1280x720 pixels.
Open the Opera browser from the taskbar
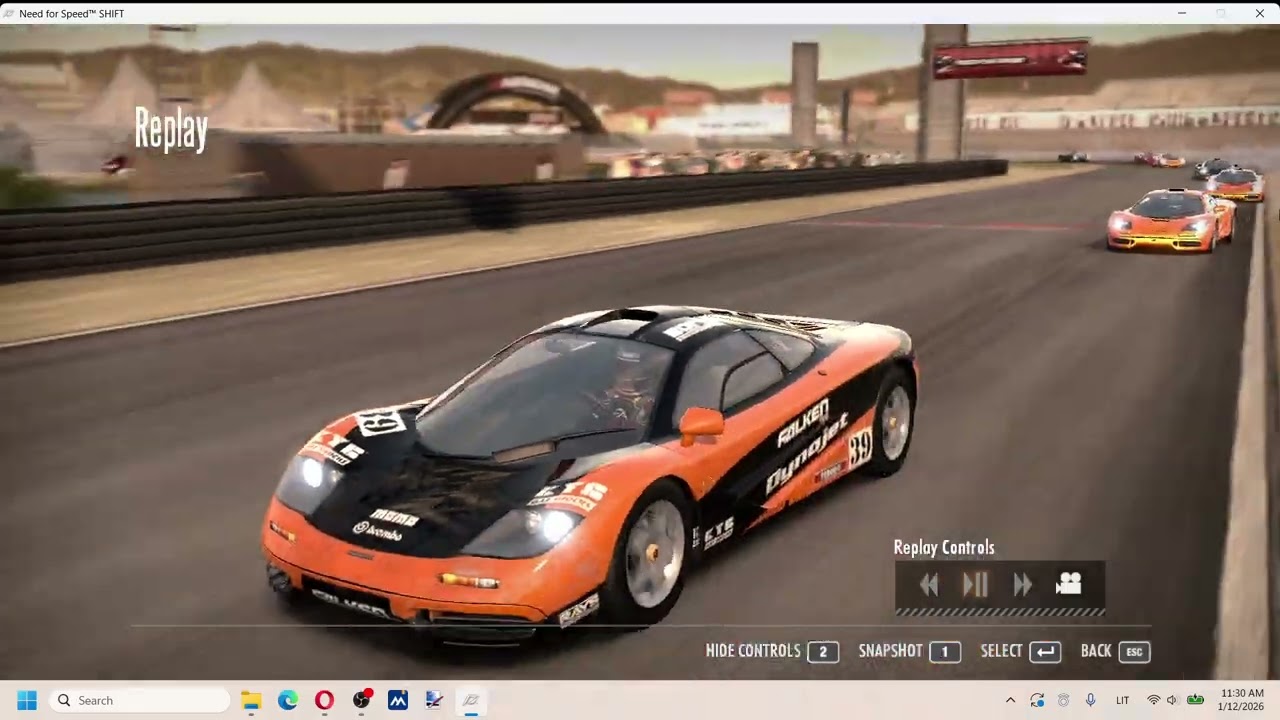coord(324,701)
